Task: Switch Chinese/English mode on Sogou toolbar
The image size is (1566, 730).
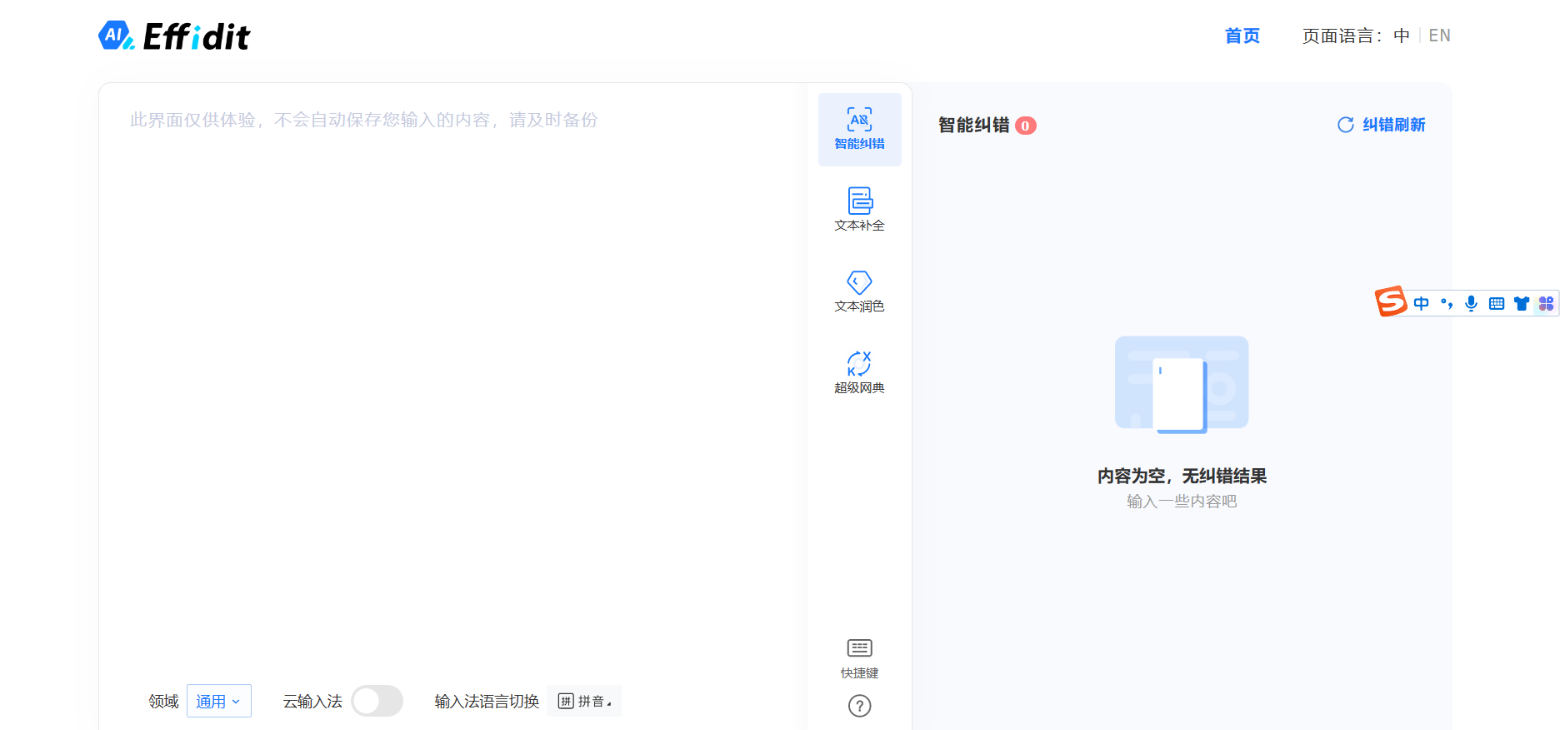Action: pos(1421,302)
